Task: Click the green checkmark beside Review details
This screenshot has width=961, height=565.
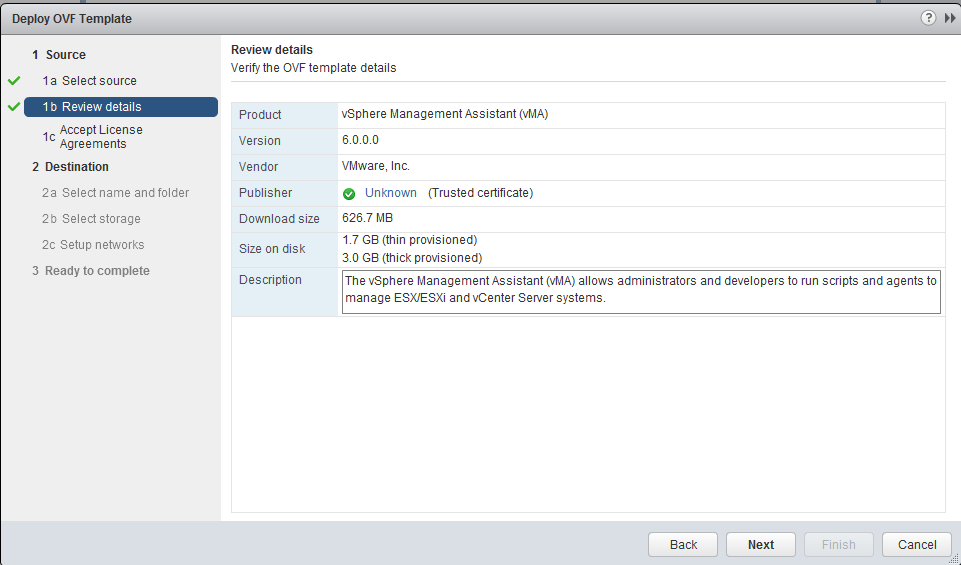Action: coord(14,107)
